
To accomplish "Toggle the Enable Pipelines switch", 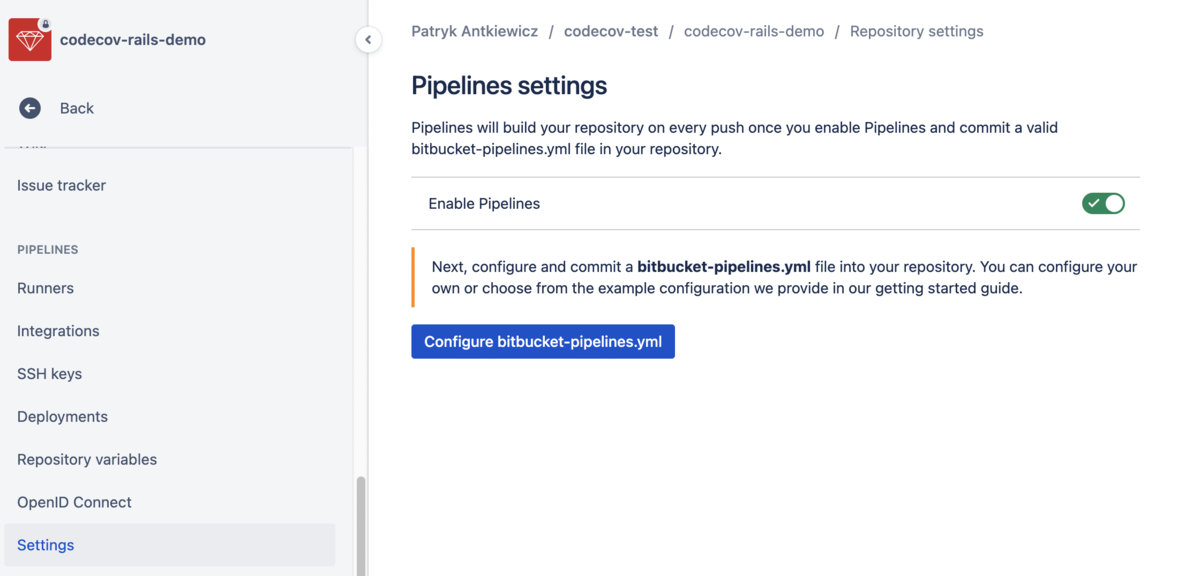I will [1103, 204].
